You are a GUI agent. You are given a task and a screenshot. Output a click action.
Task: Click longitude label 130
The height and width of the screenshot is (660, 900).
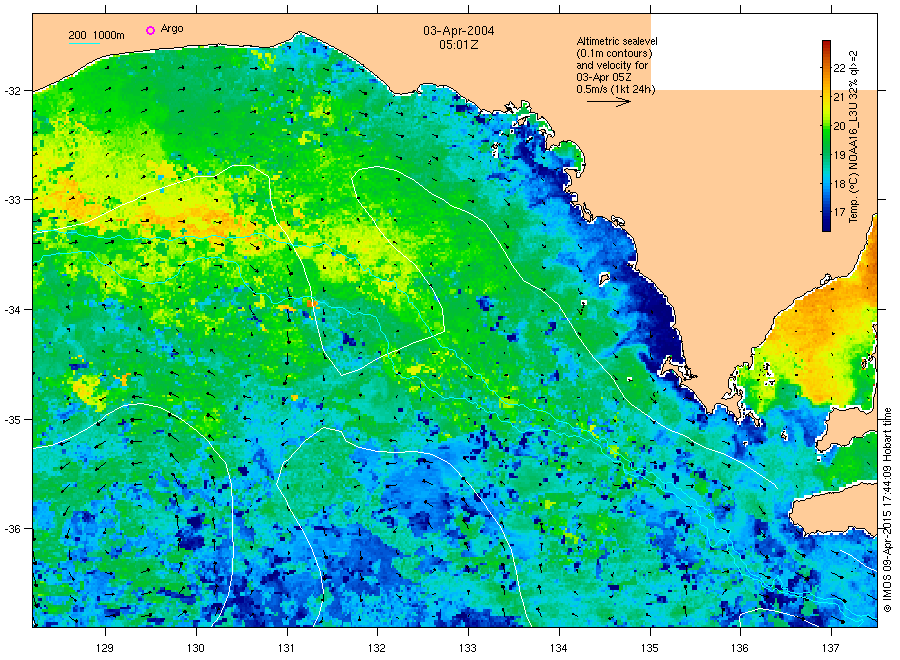click(x=196, y=649)
